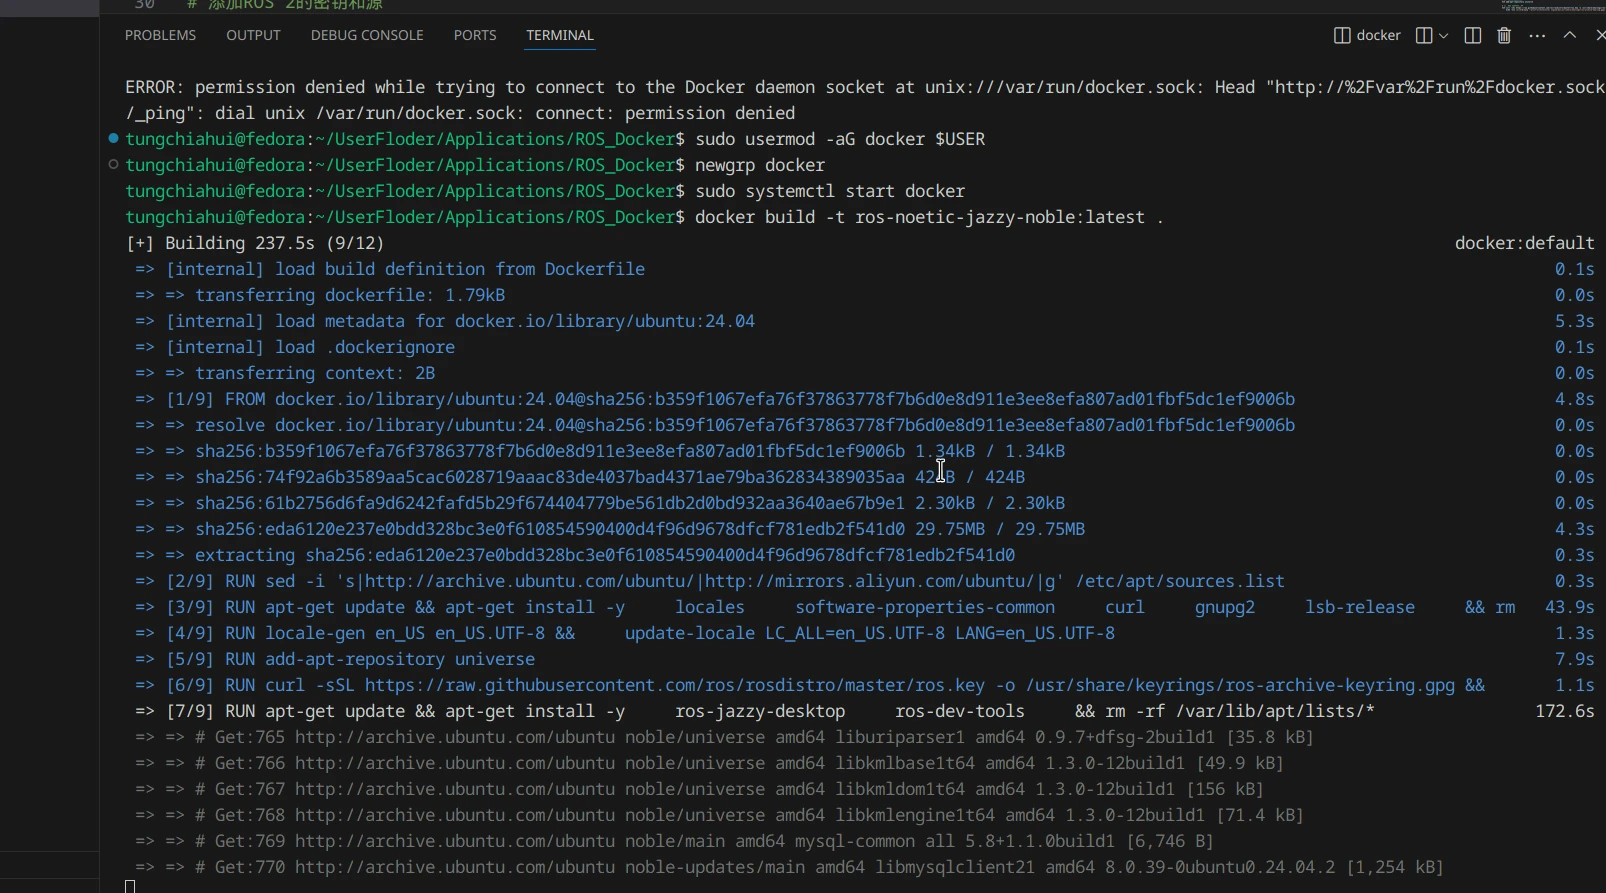1606x893 pixels.
Task: Click 'transferring dockerfile: 1.79kB' line
Action: click(x=350, y=295)
